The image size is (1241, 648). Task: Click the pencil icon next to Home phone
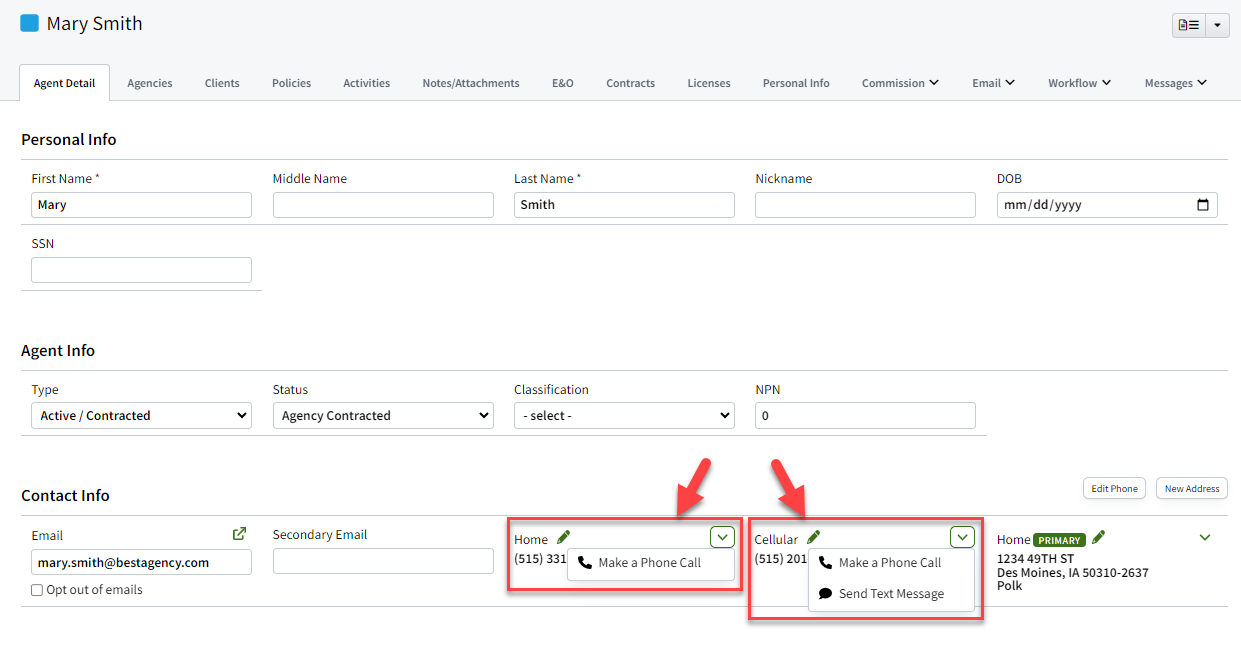tap(562, 537)
